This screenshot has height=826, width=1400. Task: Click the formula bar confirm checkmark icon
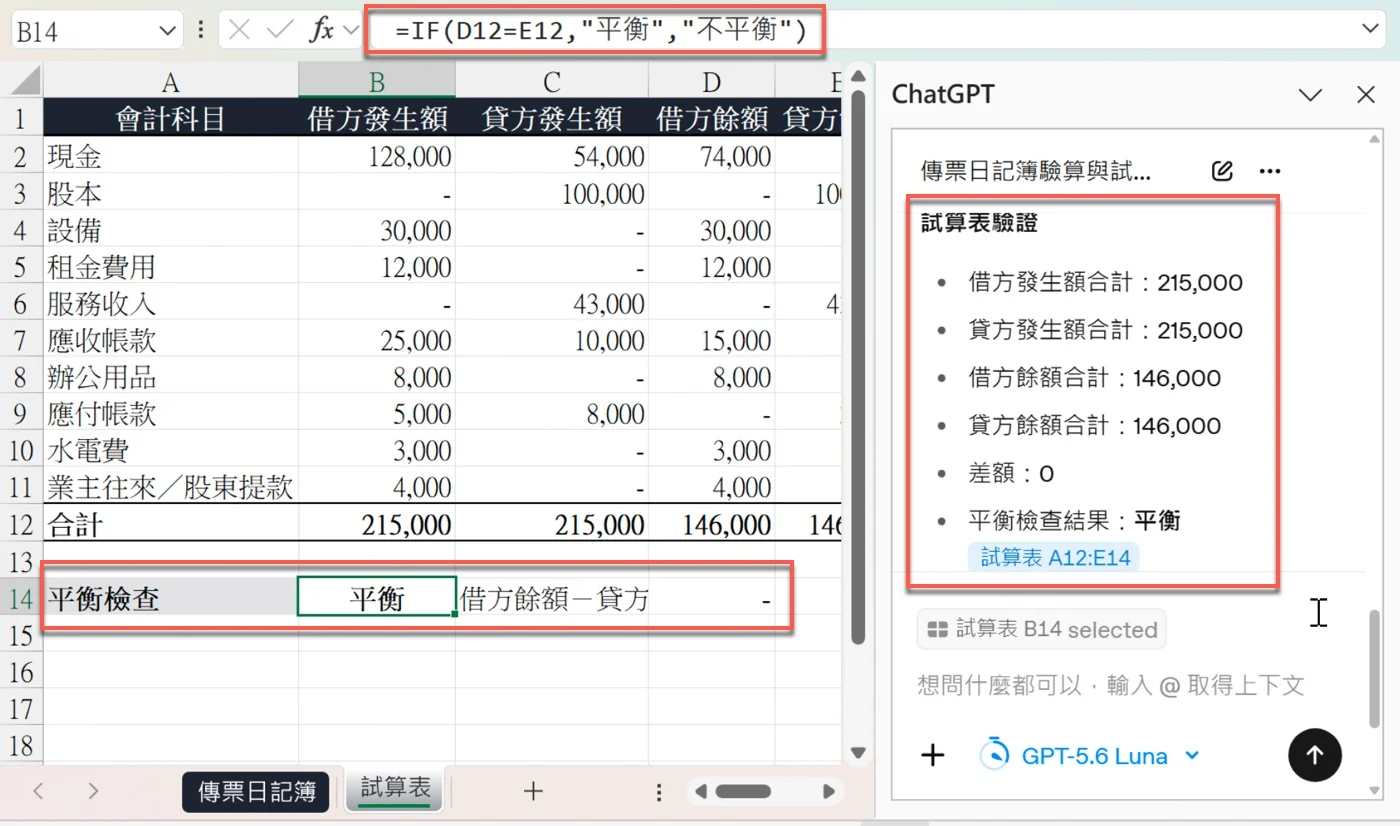(x=280, y=30)
